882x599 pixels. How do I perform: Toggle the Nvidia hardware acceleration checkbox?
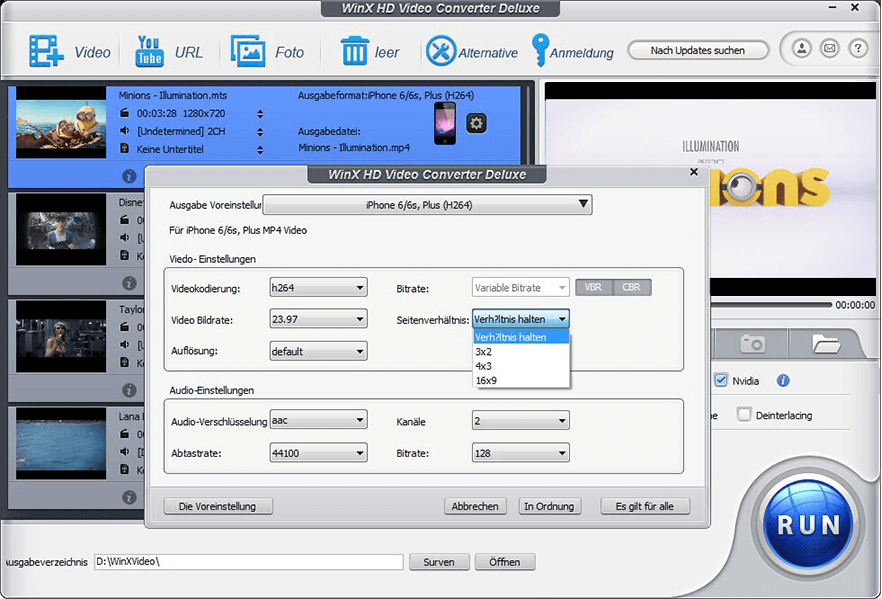coord(721,380)
